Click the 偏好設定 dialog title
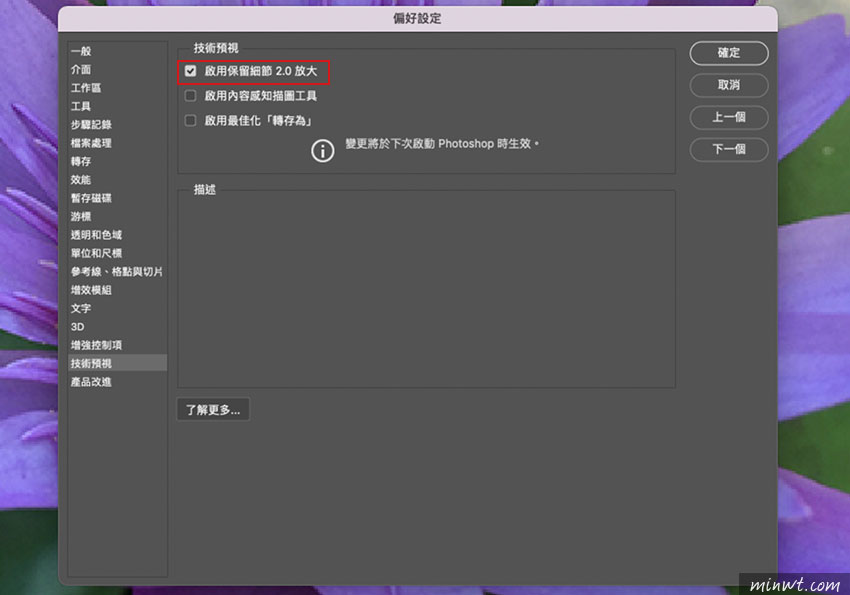This screenshot has height=595, width=850. click(417, 18)
